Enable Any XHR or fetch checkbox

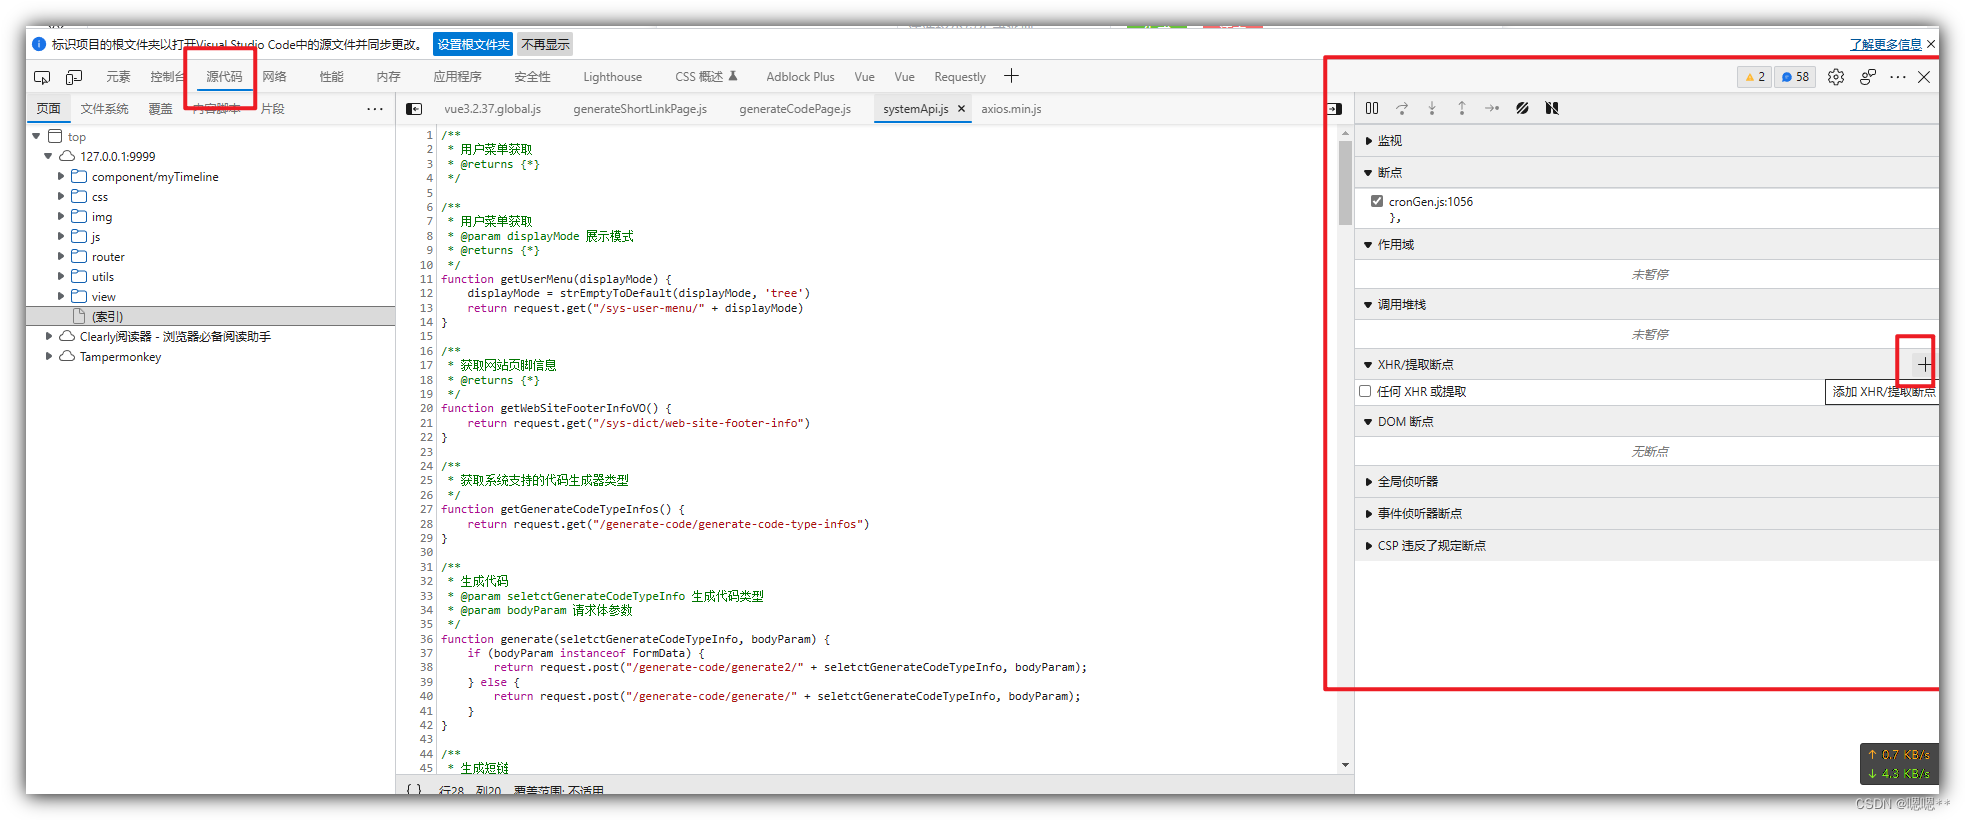pos(1365,391)
